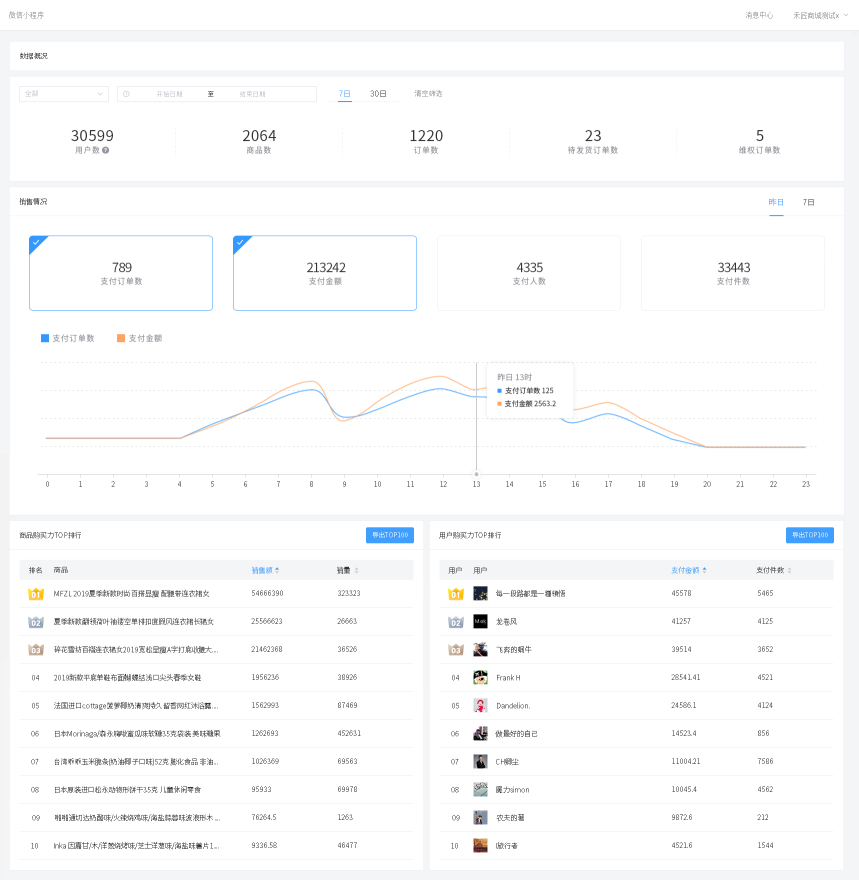The image size is (859, 880).
Task: Switch overview to 30日 tab
Action: coord(378,94)
